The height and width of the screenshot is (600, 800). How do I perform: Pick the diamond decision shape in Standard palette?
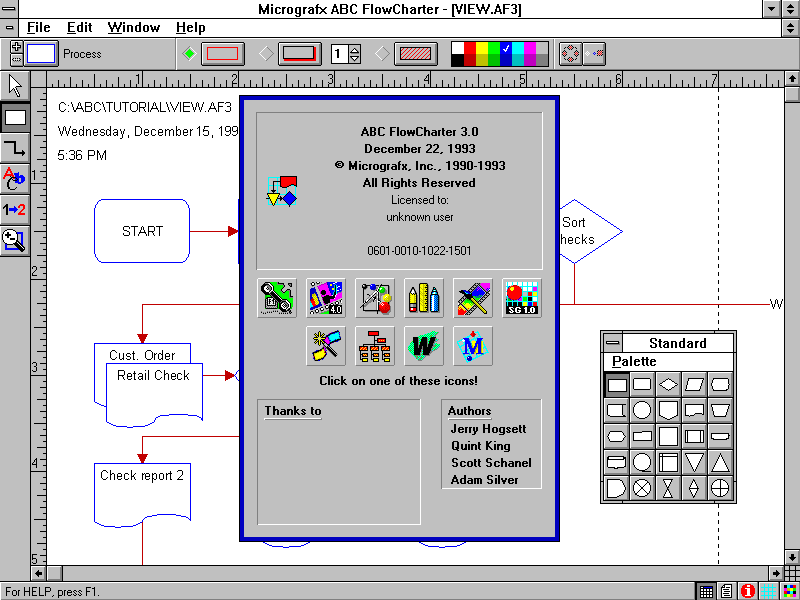point(668,384)
